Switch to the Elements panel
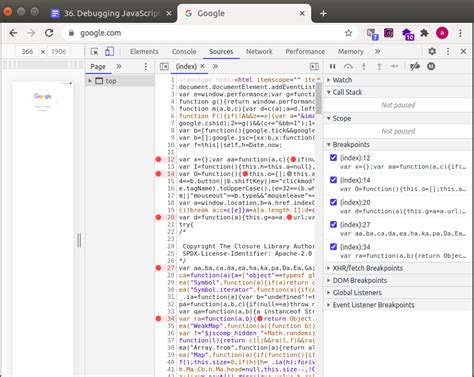Image resolution: width=474 pixels, height=377 pixels. [144, 52]
